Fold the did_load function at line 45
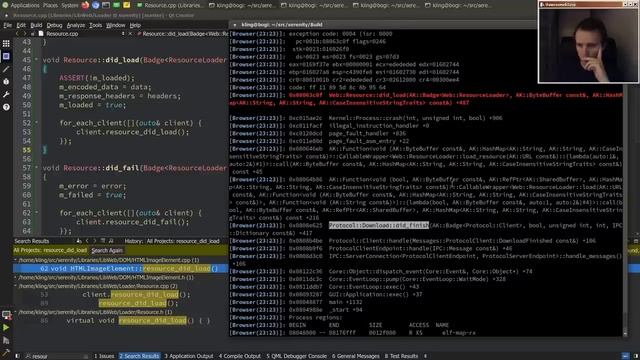The image size is (640, 360). (37, 60)
